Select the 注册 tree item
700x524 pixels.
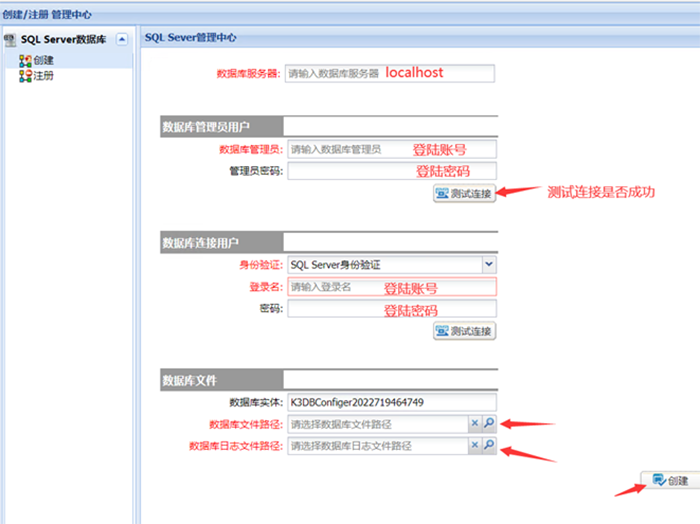coord(43,75)
